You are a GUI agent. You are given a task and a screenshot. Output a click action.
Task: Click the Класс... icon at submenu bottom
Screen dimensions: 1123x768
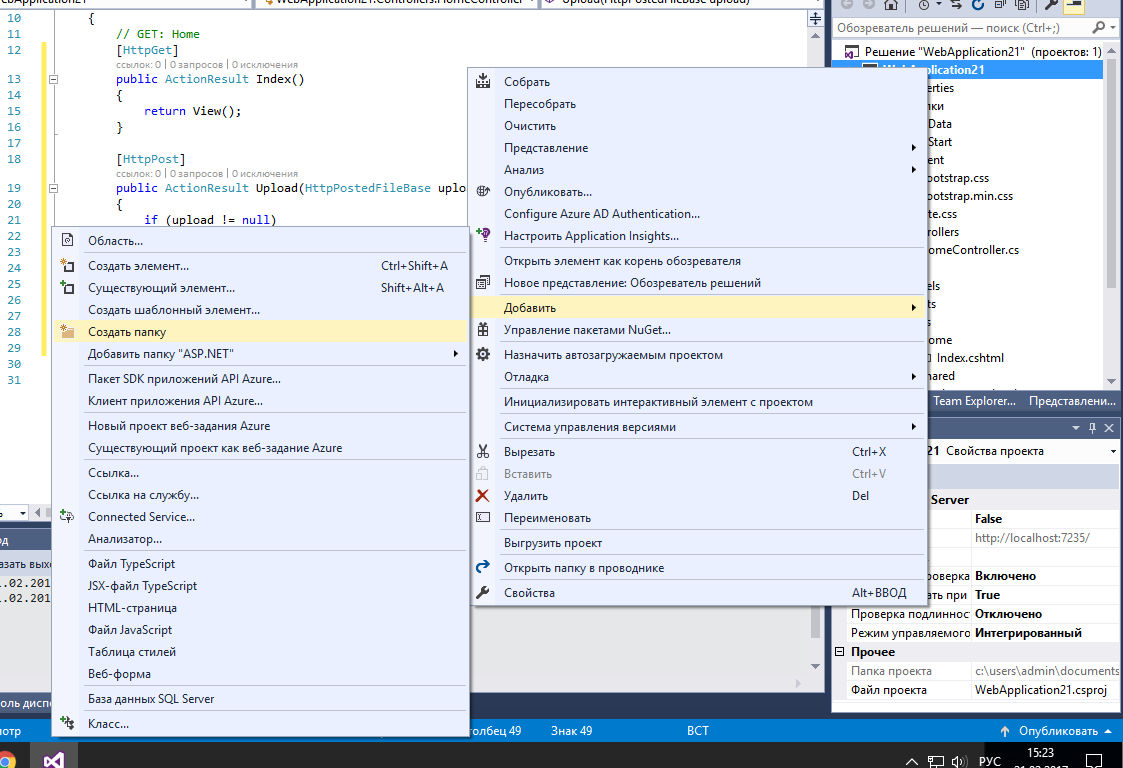click(67, 723)
